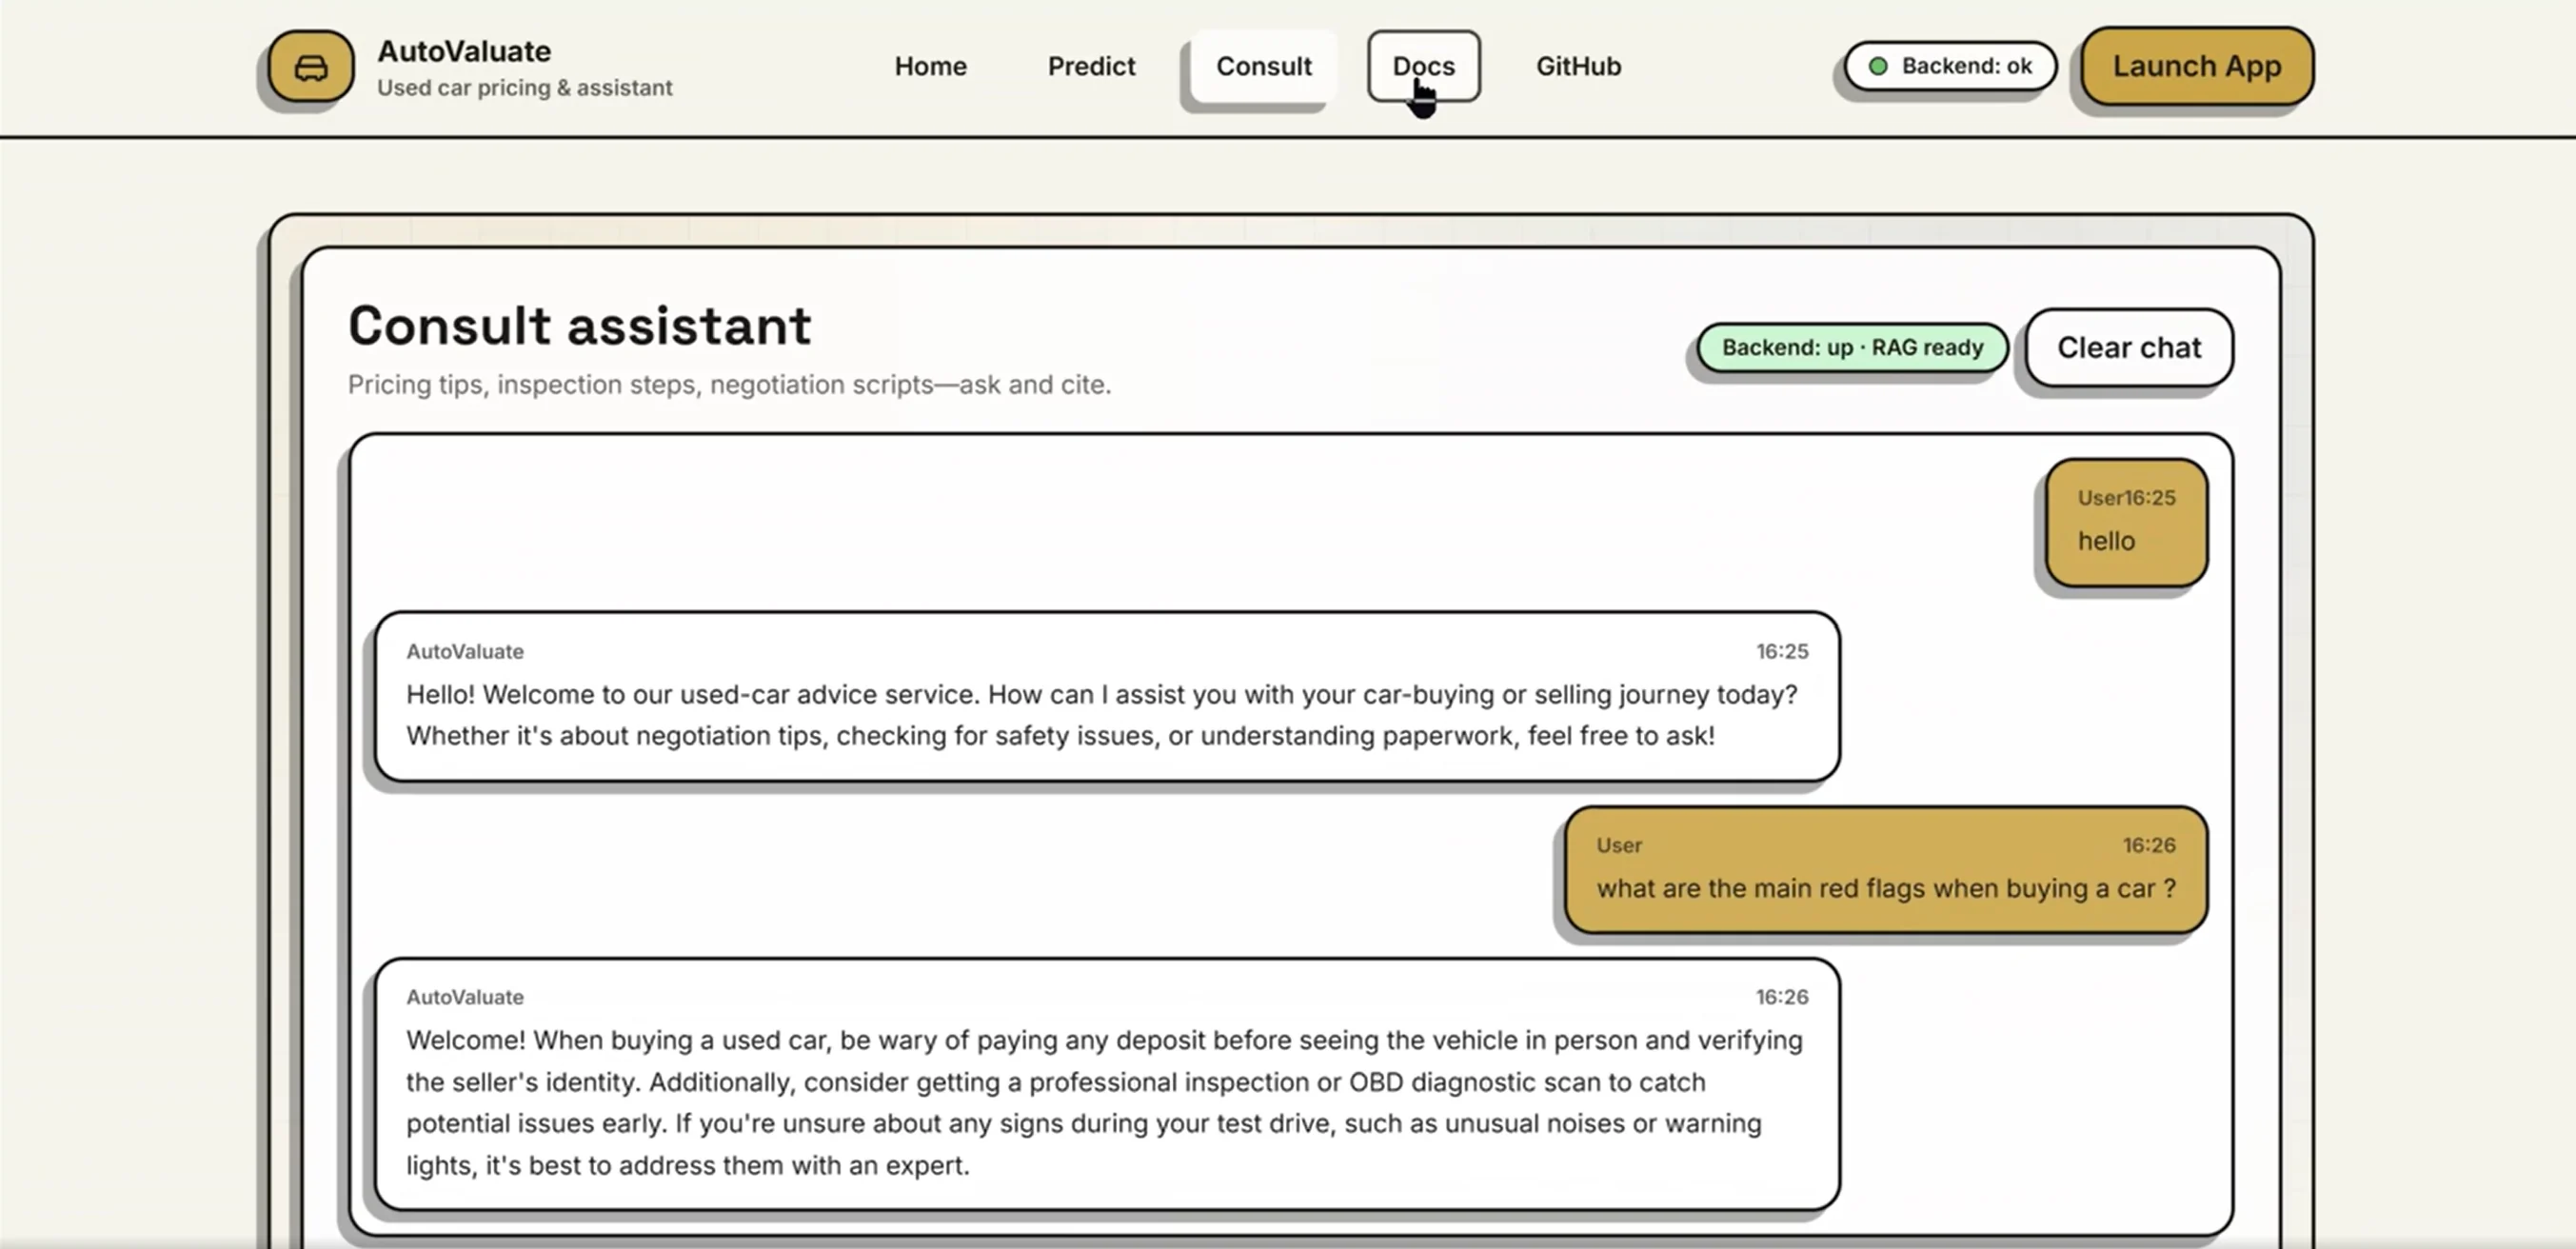
Task: Click the Clear chat button
Action: coord(2129,347)
